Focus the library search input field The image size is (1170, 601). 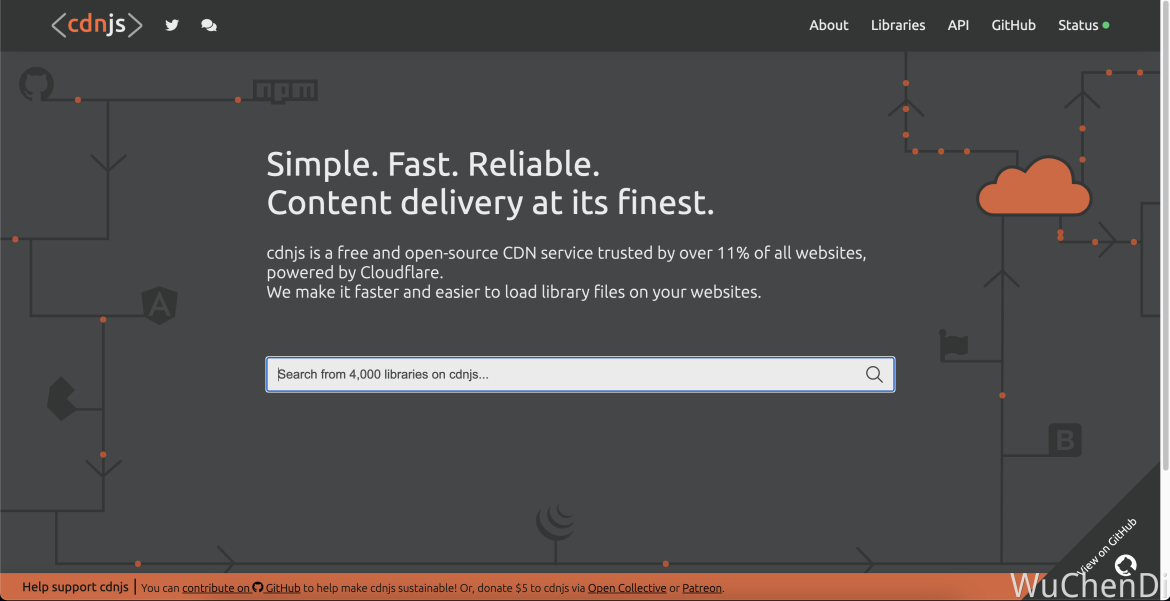(x=580, y=374)
